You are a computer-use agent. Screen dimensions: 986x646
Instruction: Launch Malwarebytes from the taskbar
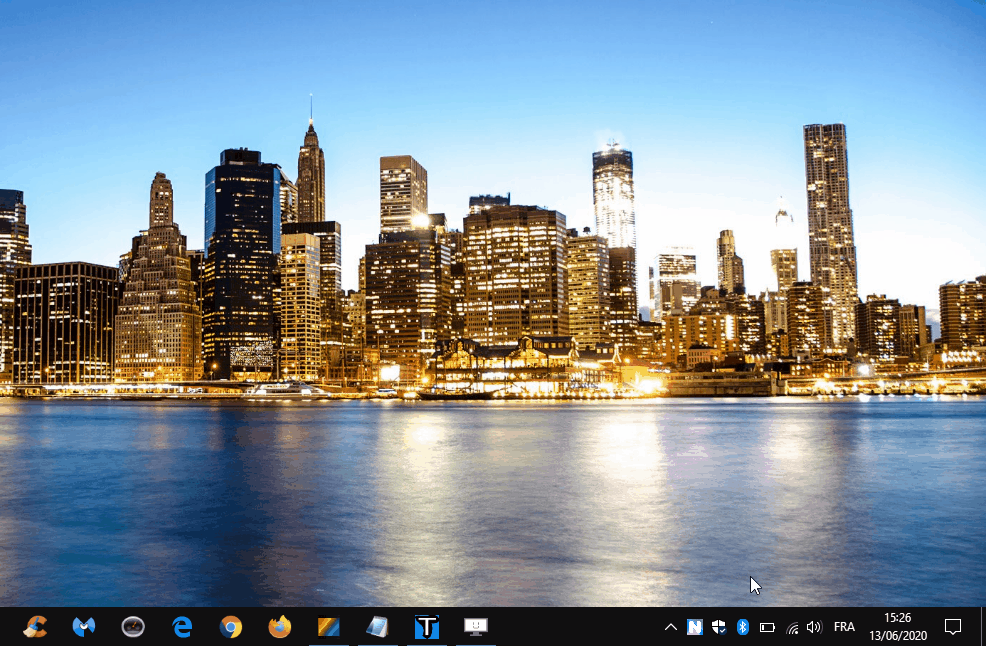84,627
